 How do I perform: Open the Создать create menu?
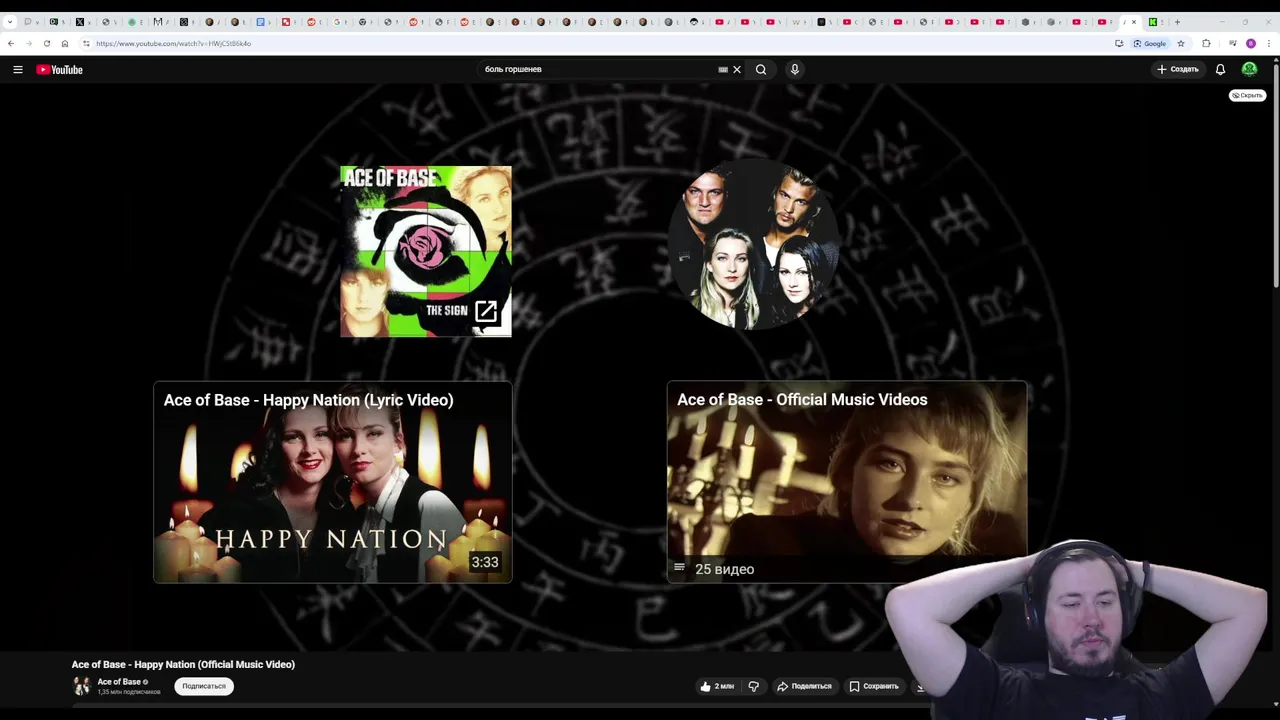coord(1177,69)
